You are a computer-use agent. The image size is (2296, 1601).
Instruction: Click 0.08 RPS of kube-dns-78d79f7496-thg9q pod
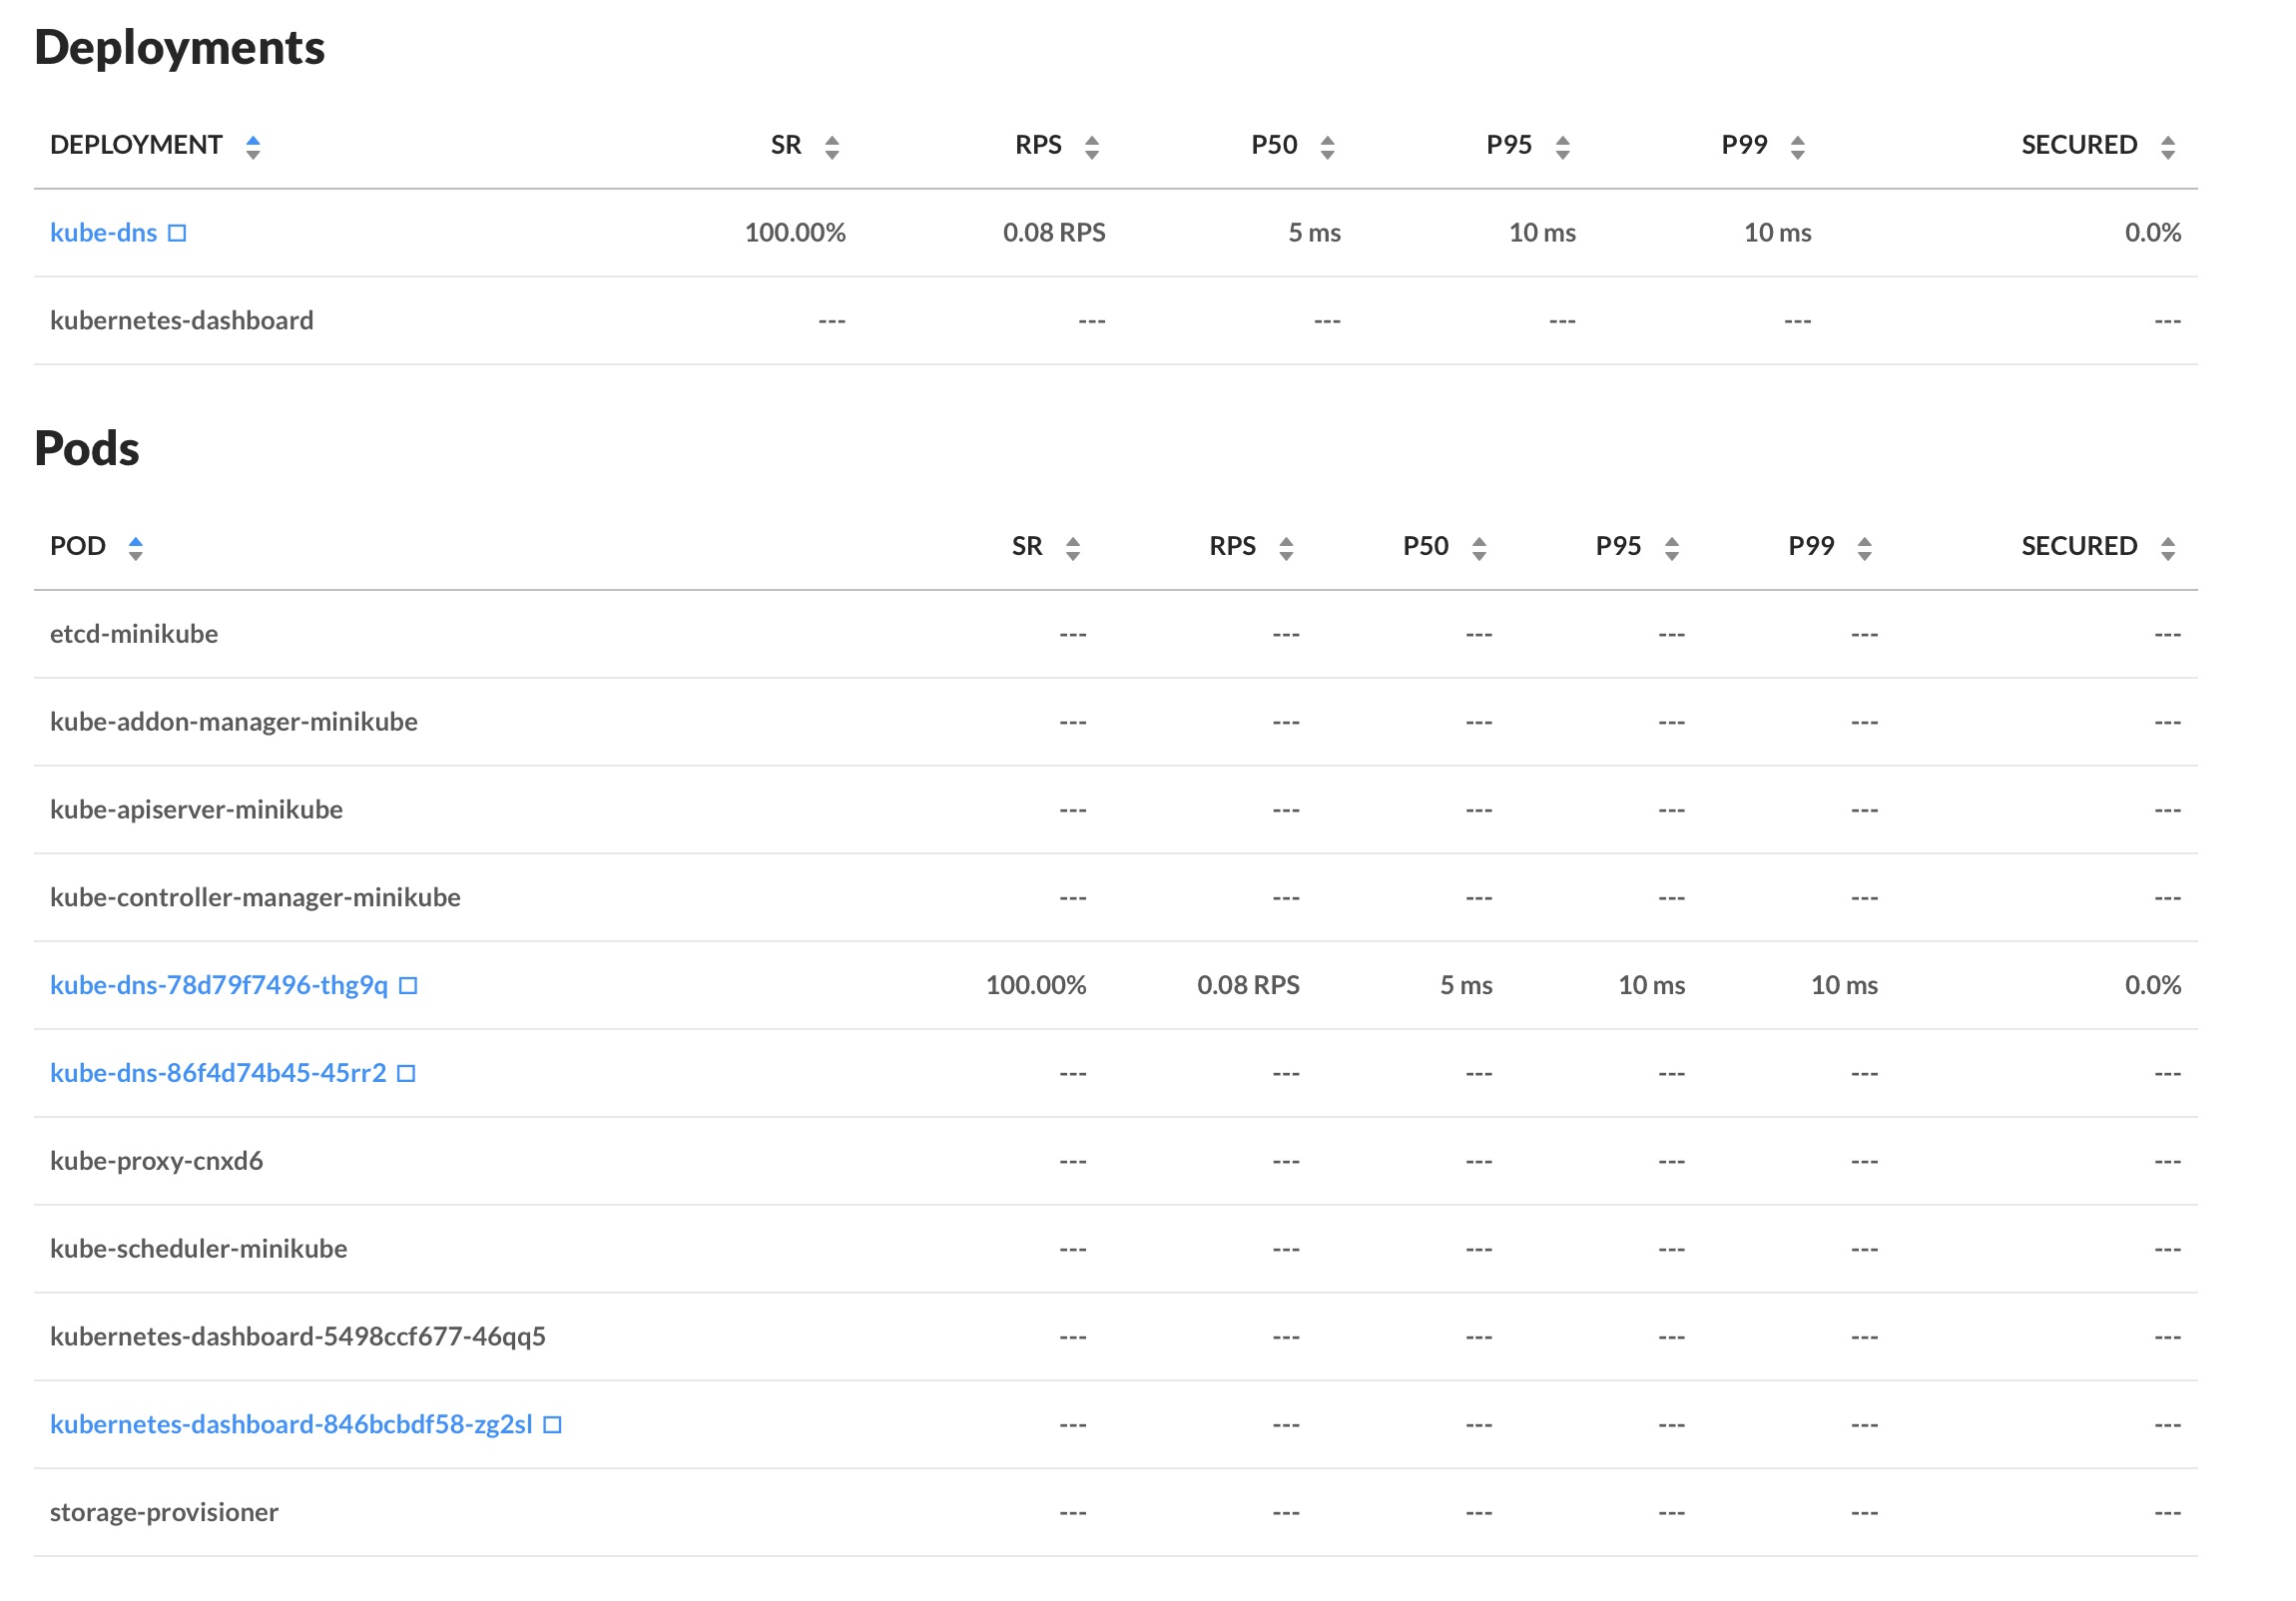1248,986
